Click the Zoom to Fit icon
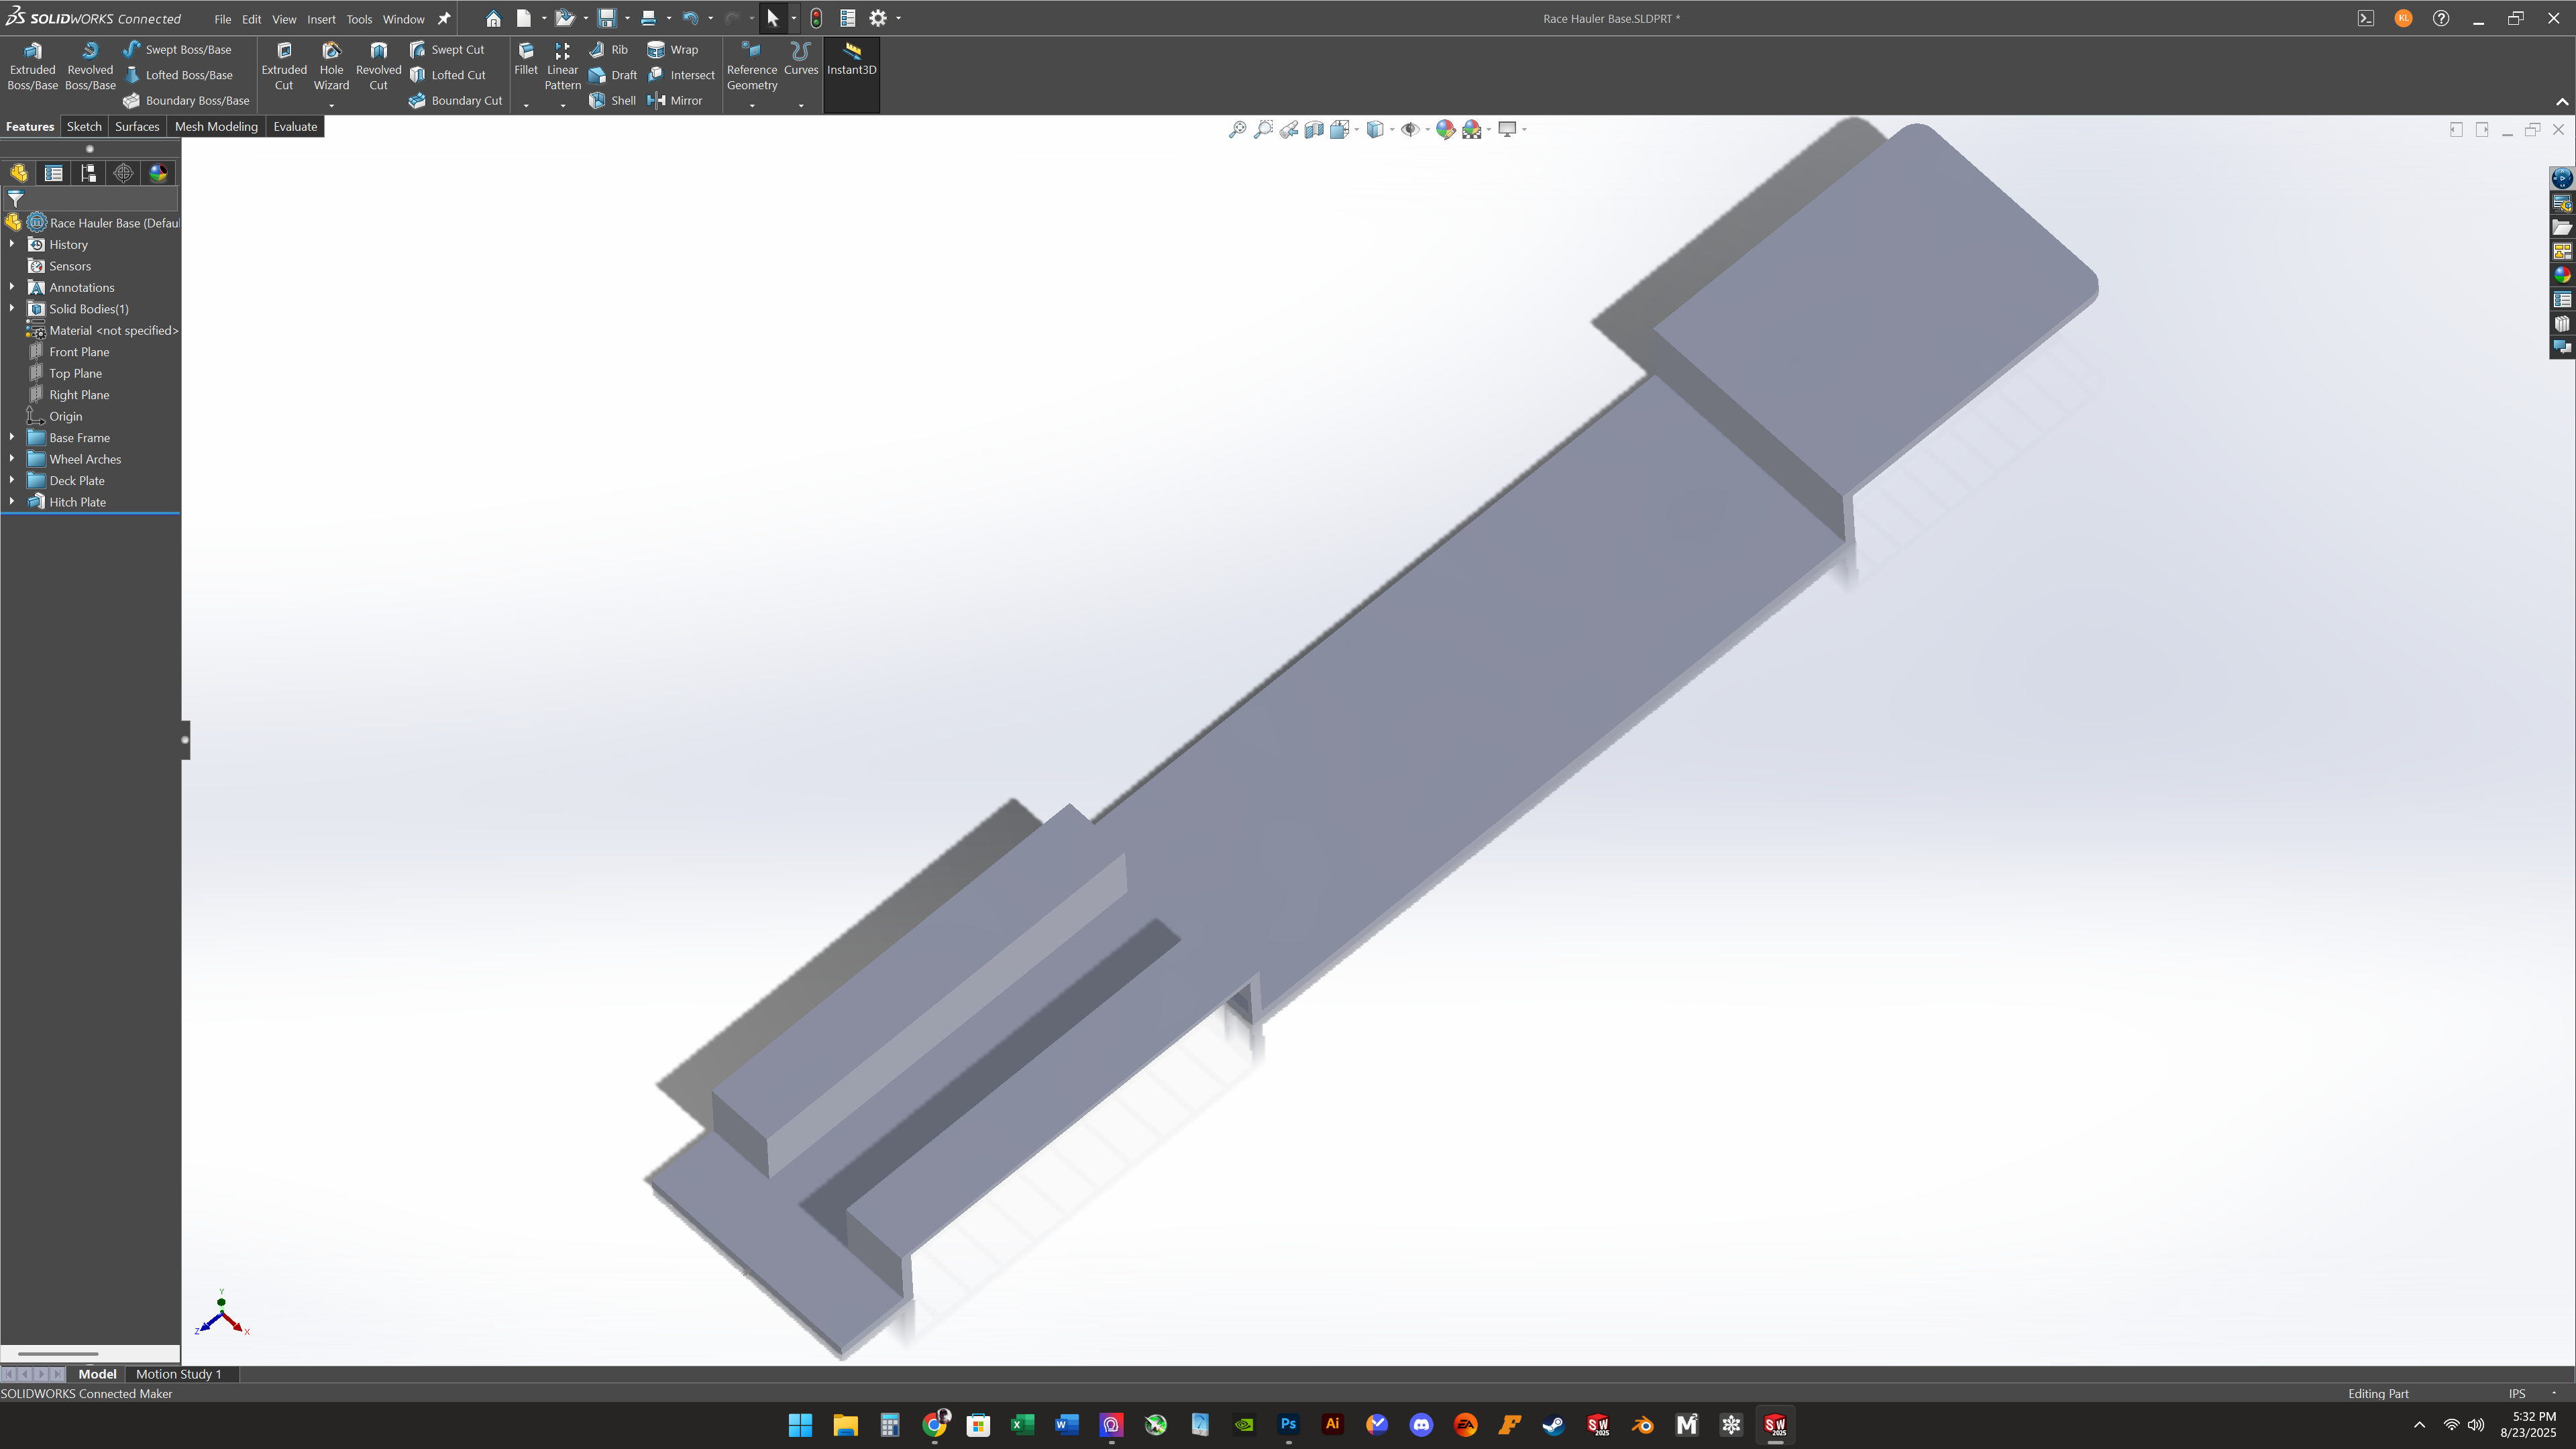This screenshot has height=1449, width=2576. [x=1237, y=129]
